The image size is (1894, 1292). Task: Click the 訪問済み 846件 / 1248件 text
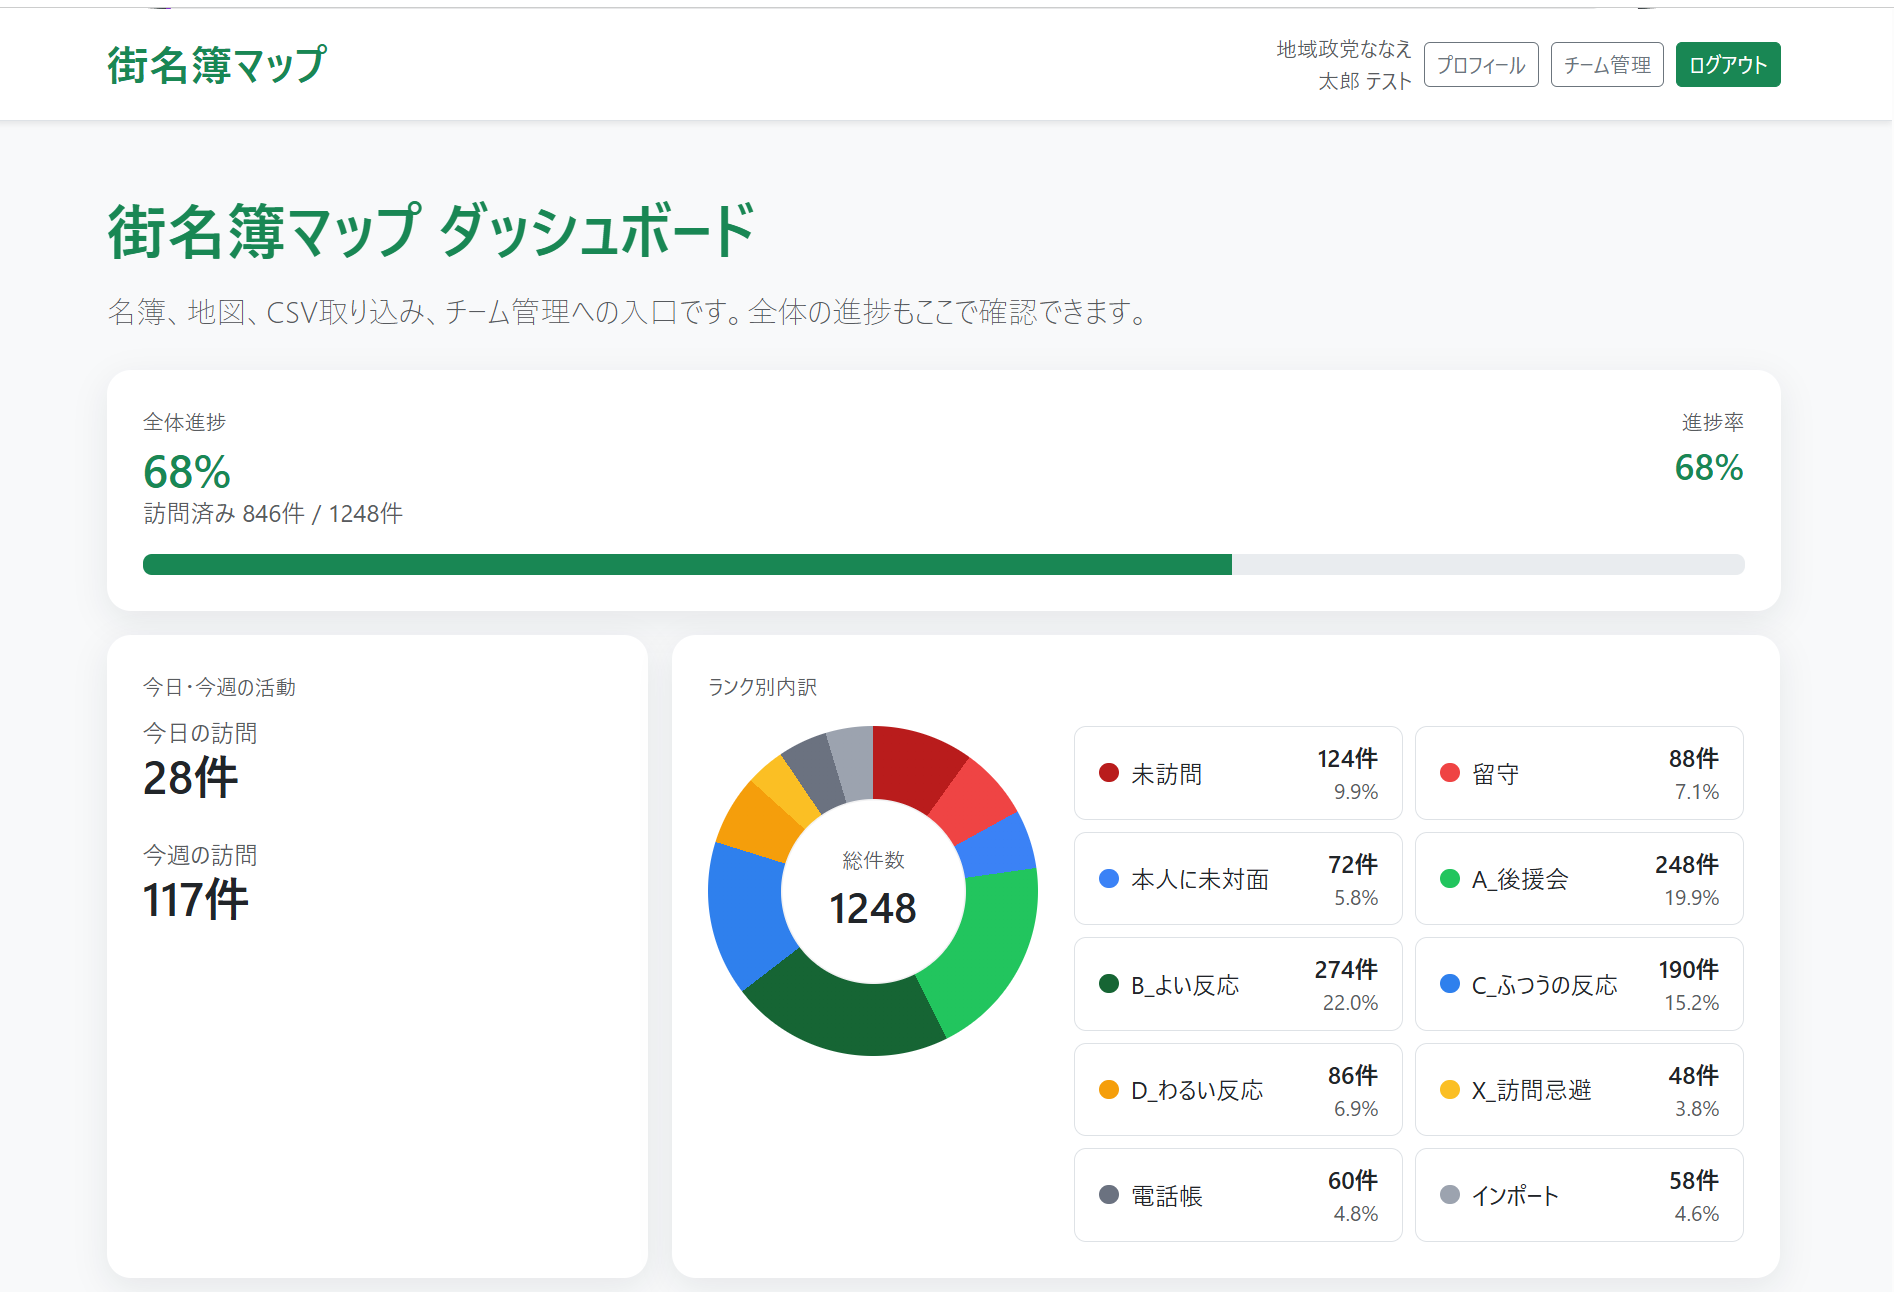pos(273,514)
